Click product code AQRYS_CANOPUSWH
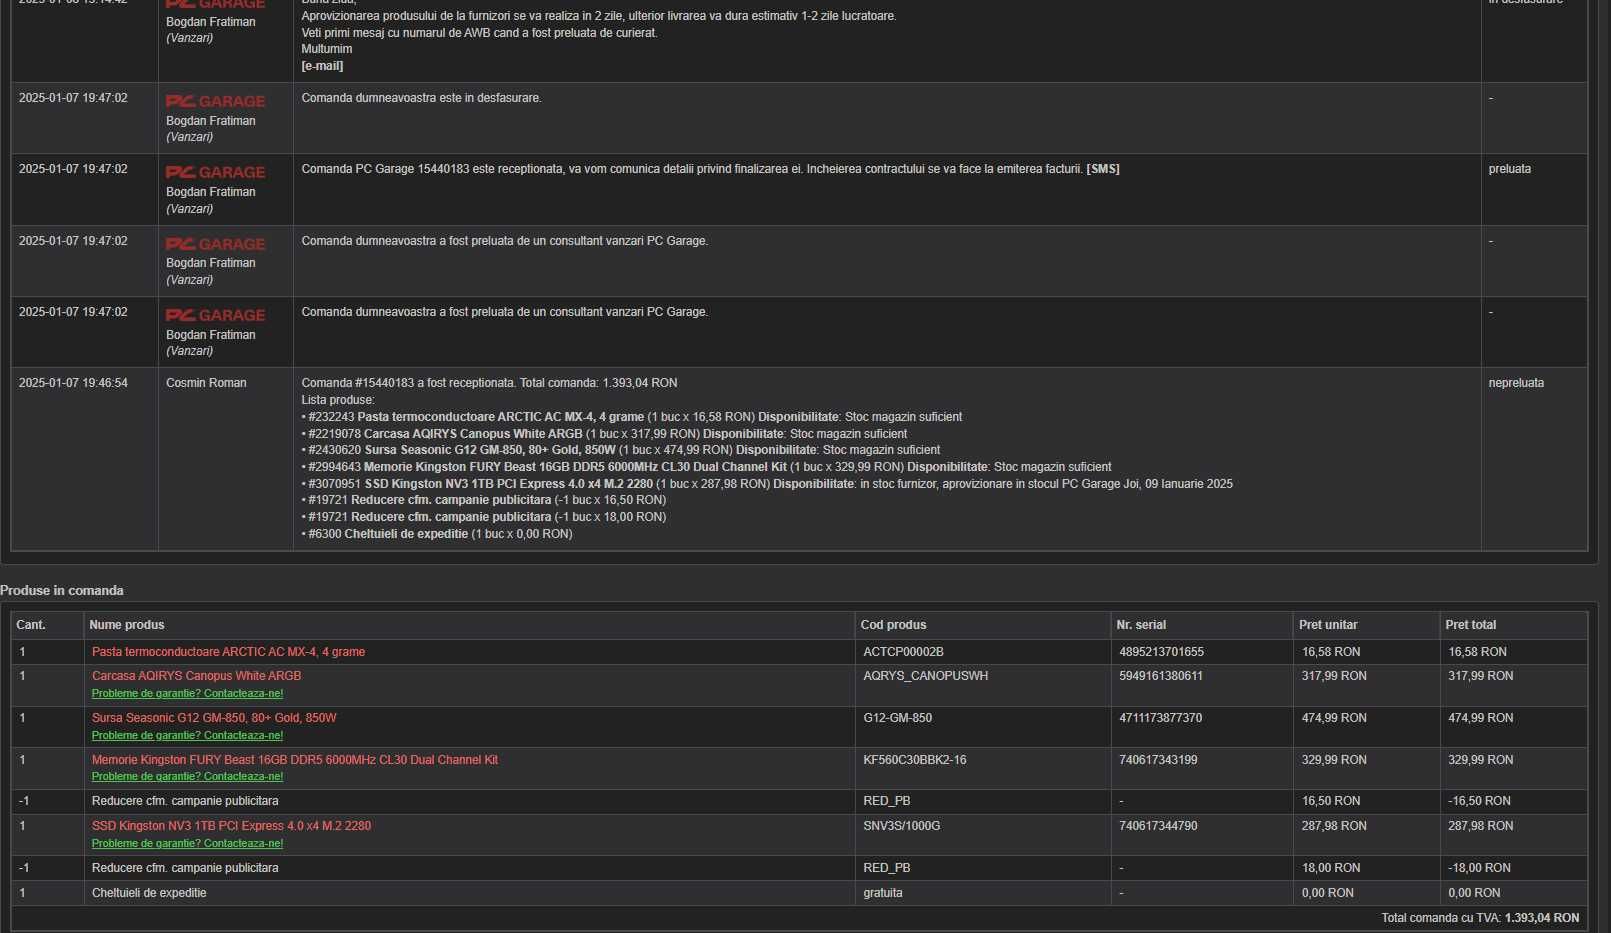Screen dimensions: 1611x933 click(925, 676)
